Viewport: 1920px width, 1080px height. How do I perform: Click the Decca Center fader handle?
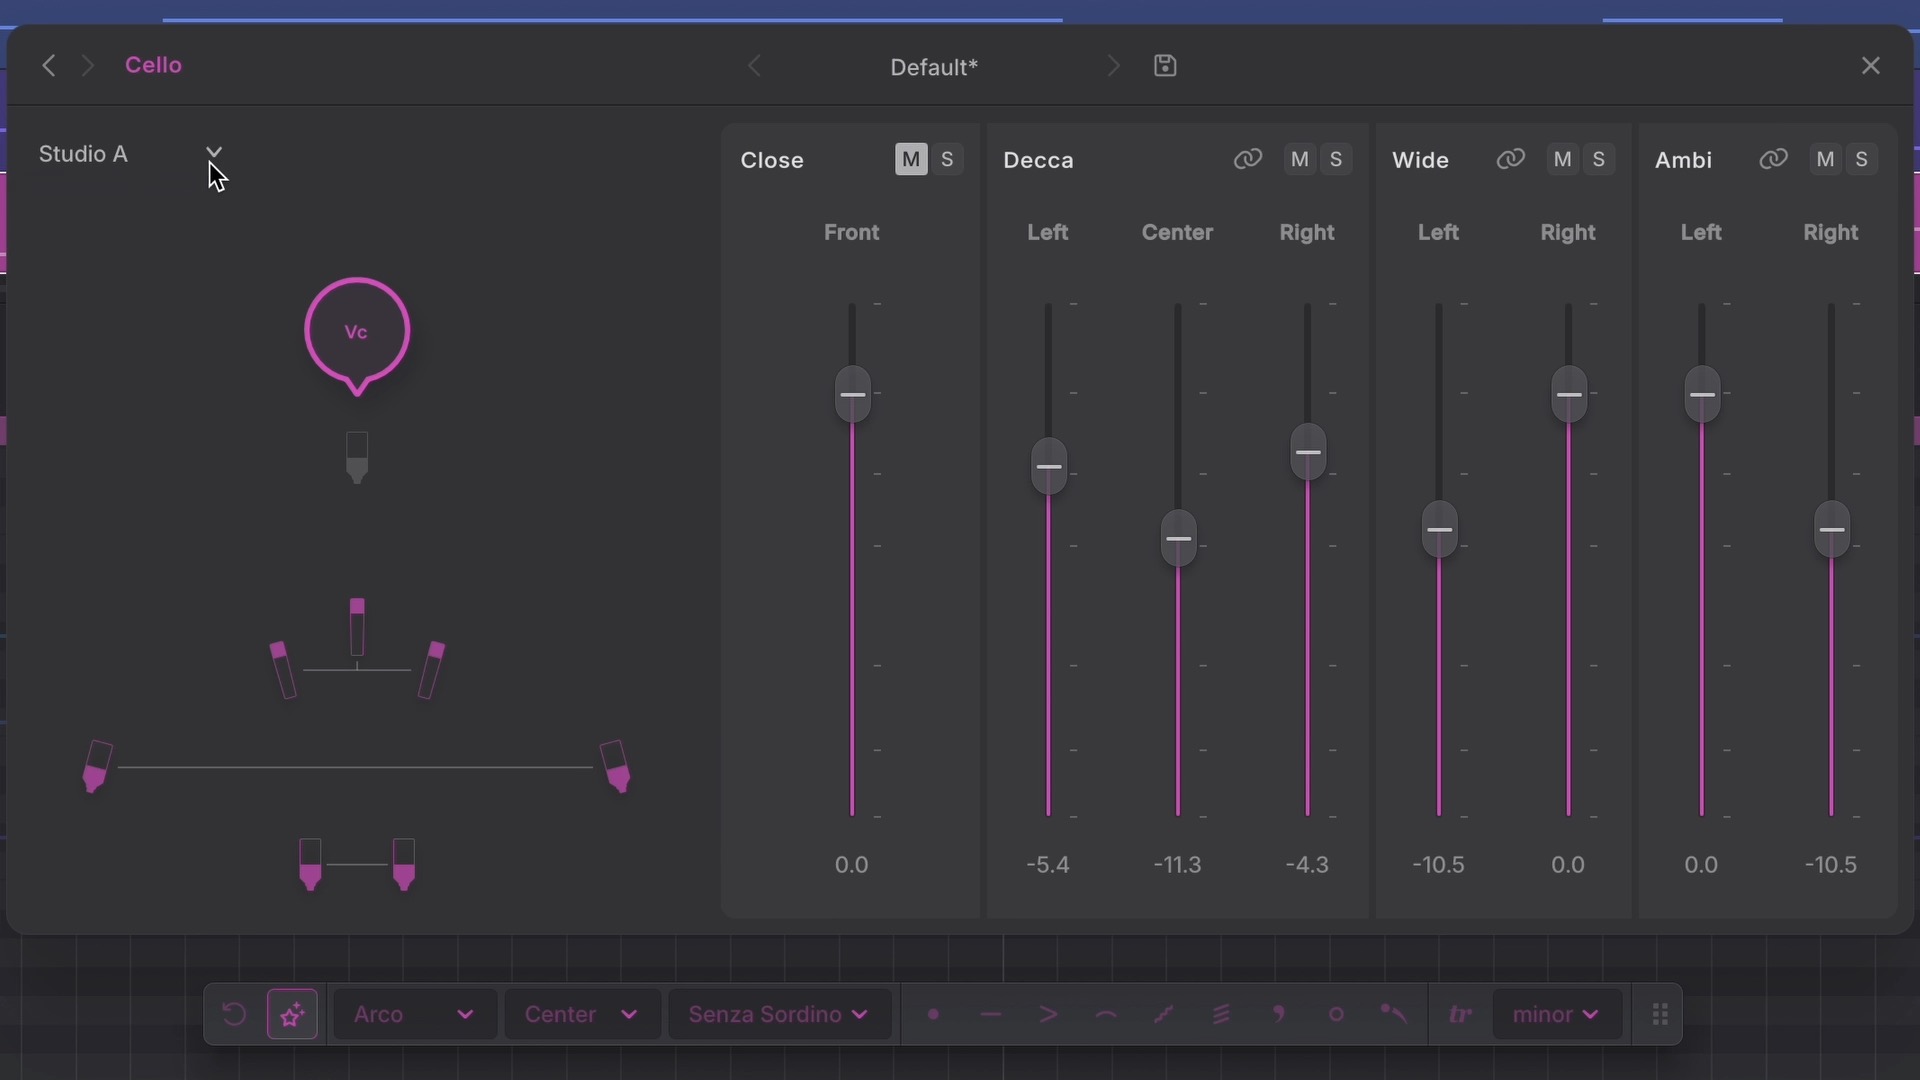point(1179,538)
